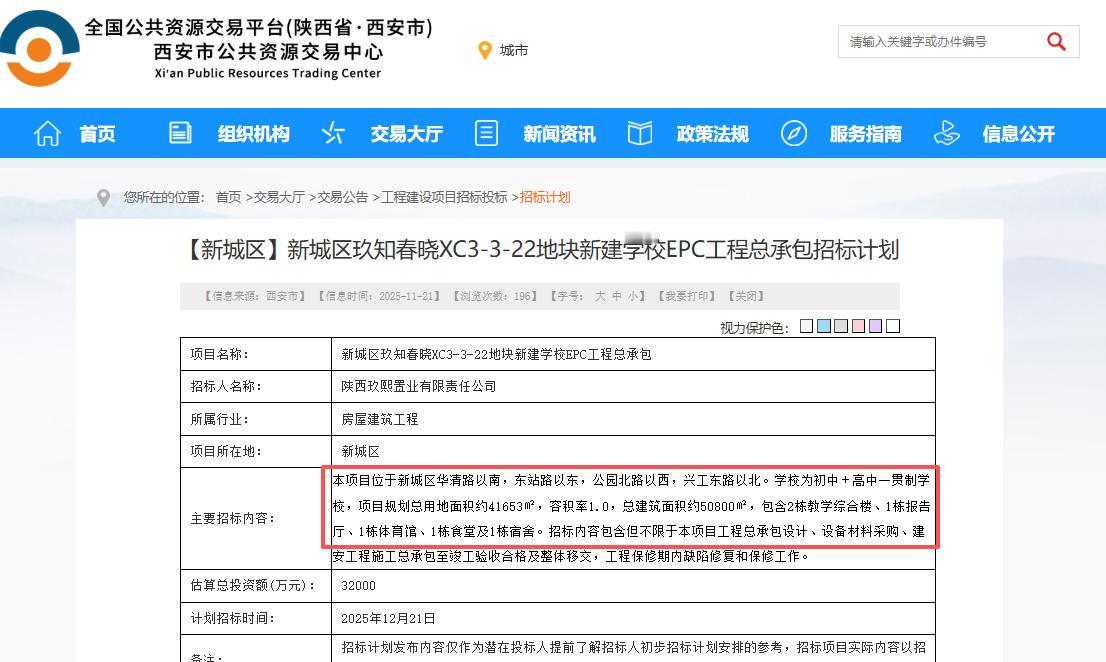Set font size to 小

pyautogui.click(x=633, y=296)
